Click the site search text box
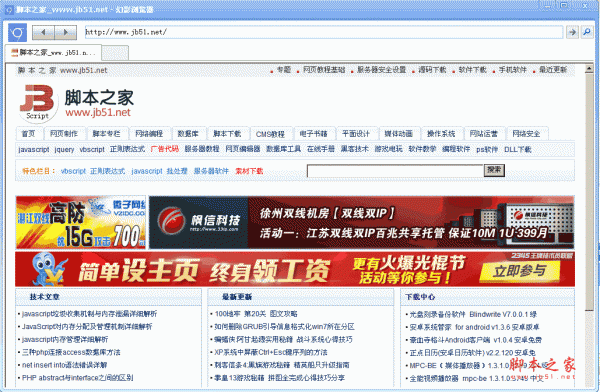This screenshot has height=392, width=600. click(x=395, y=171)
